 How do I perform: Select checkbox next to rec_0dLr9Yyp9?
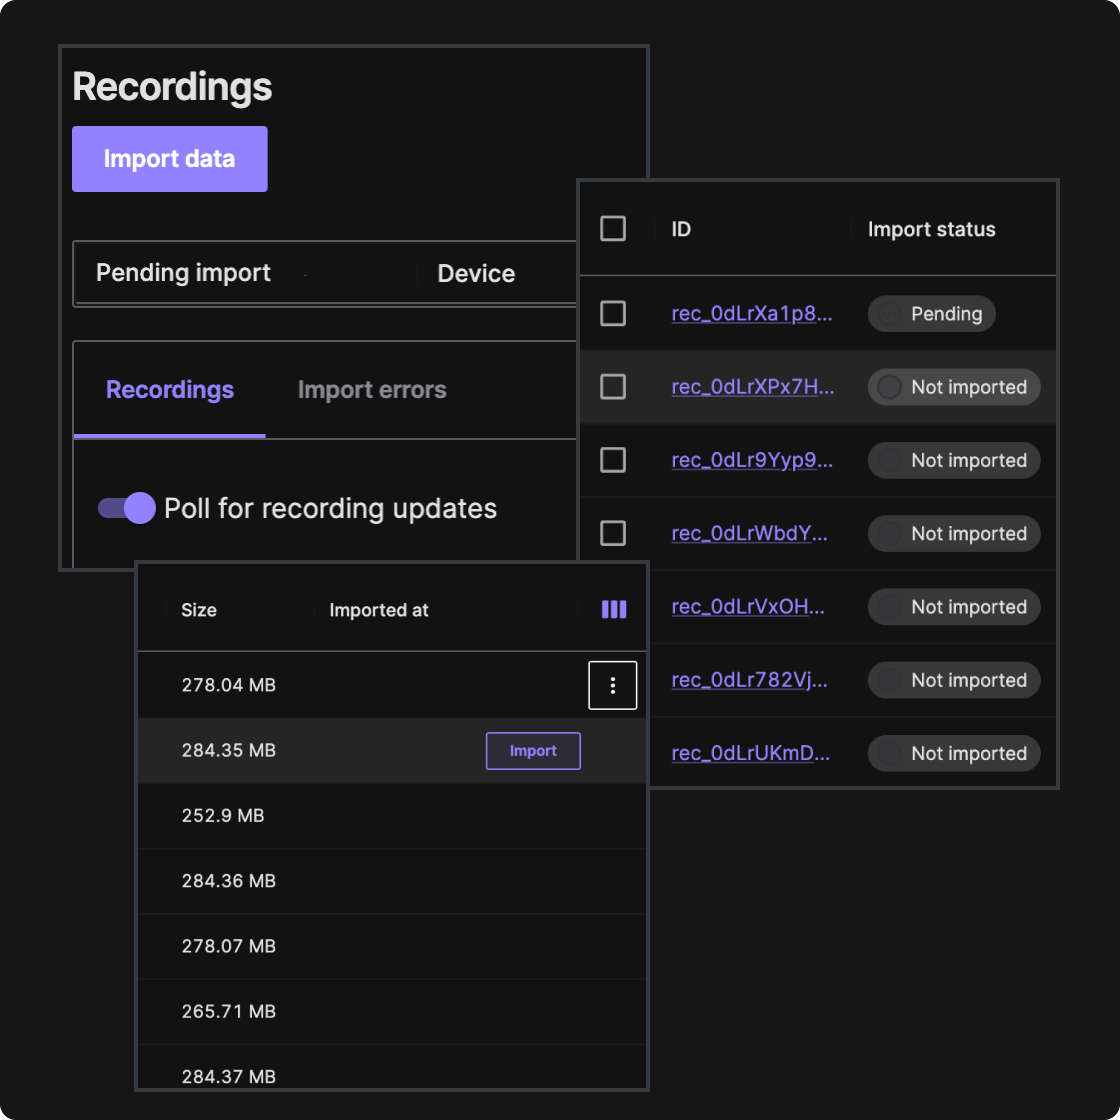[613, 460]
